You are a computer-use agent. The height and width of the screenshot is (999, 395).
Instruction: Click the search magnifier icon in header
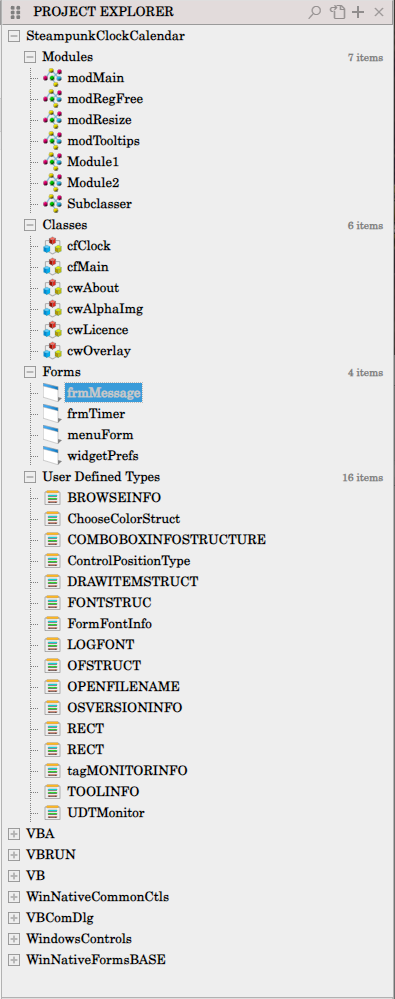pyautogui.click(x=315, y=12)
